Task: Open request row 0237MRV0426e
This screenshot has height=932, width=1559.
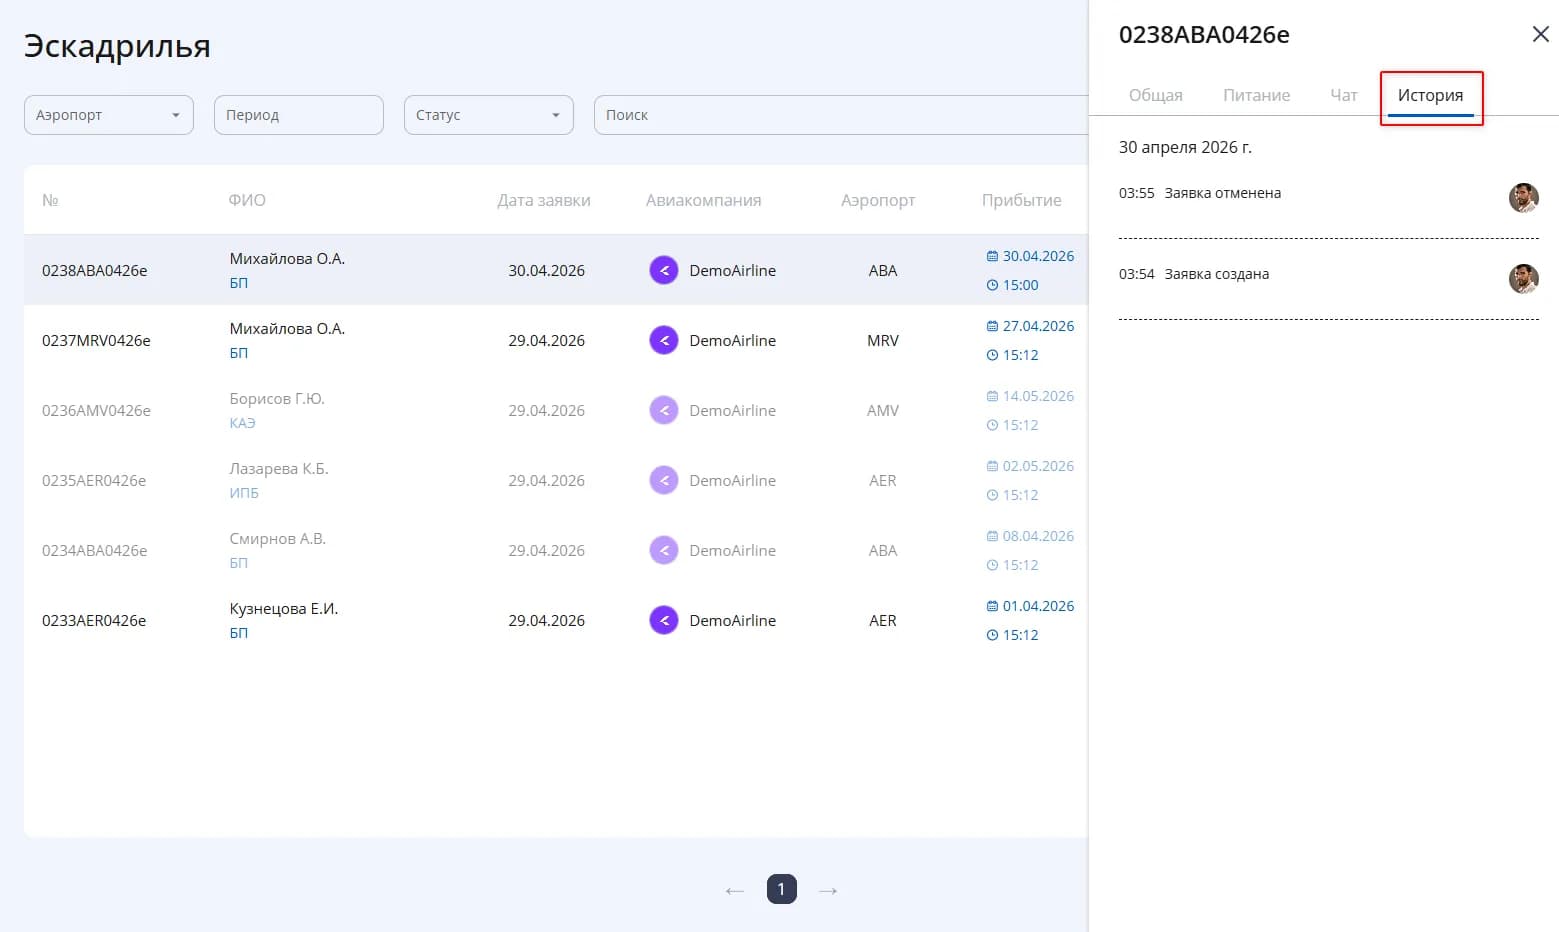Action: [x=556, y=340]
